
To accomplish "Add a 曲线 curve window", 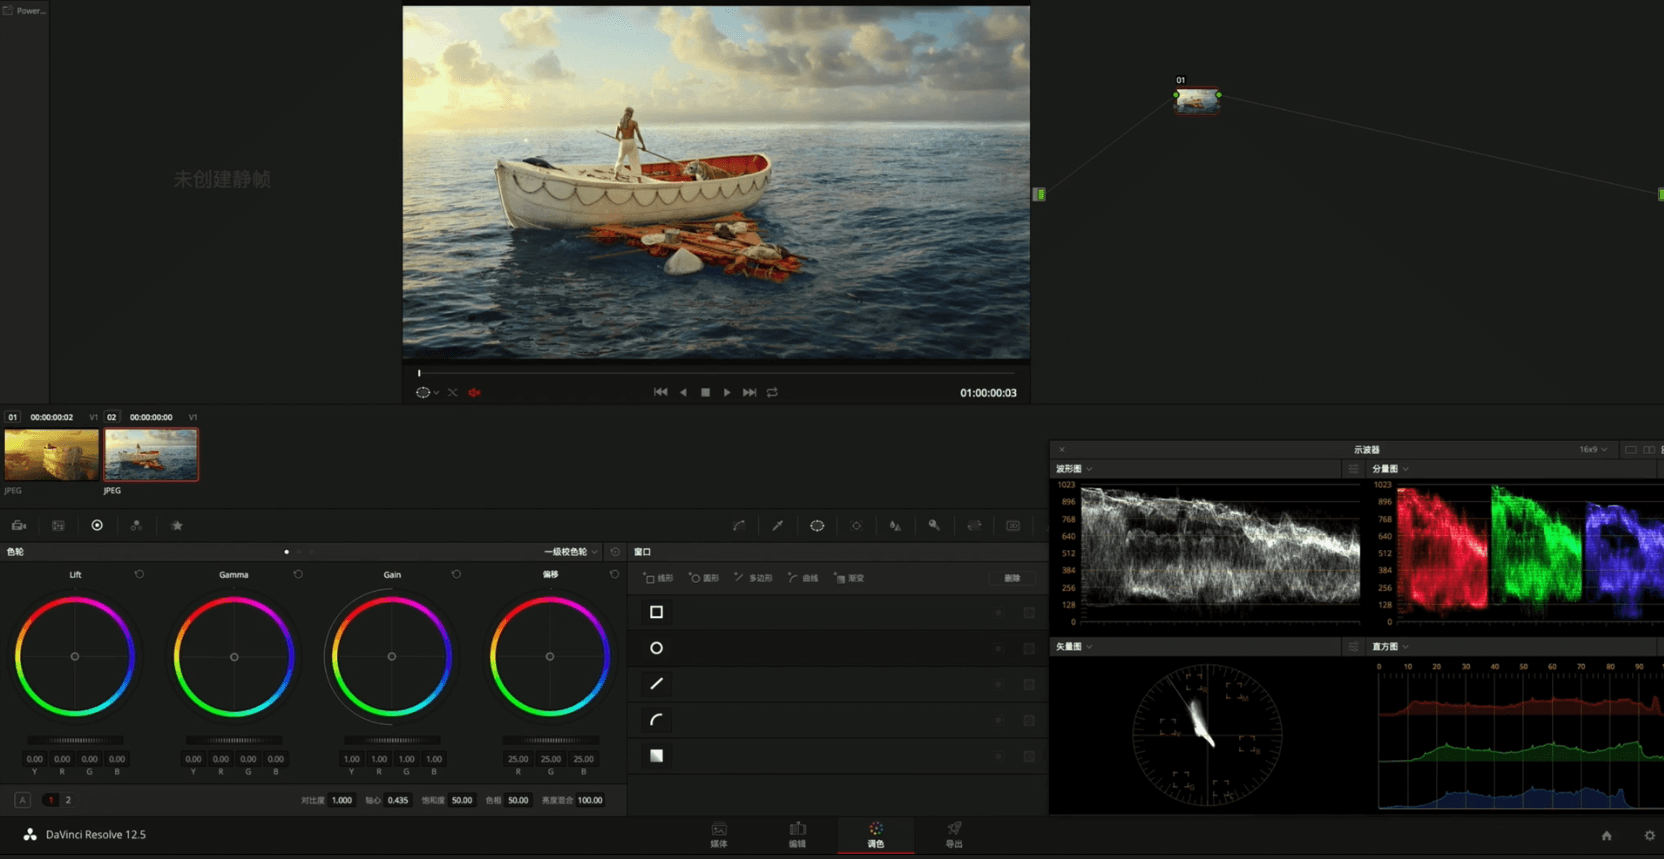I will [x=803, y=578].
